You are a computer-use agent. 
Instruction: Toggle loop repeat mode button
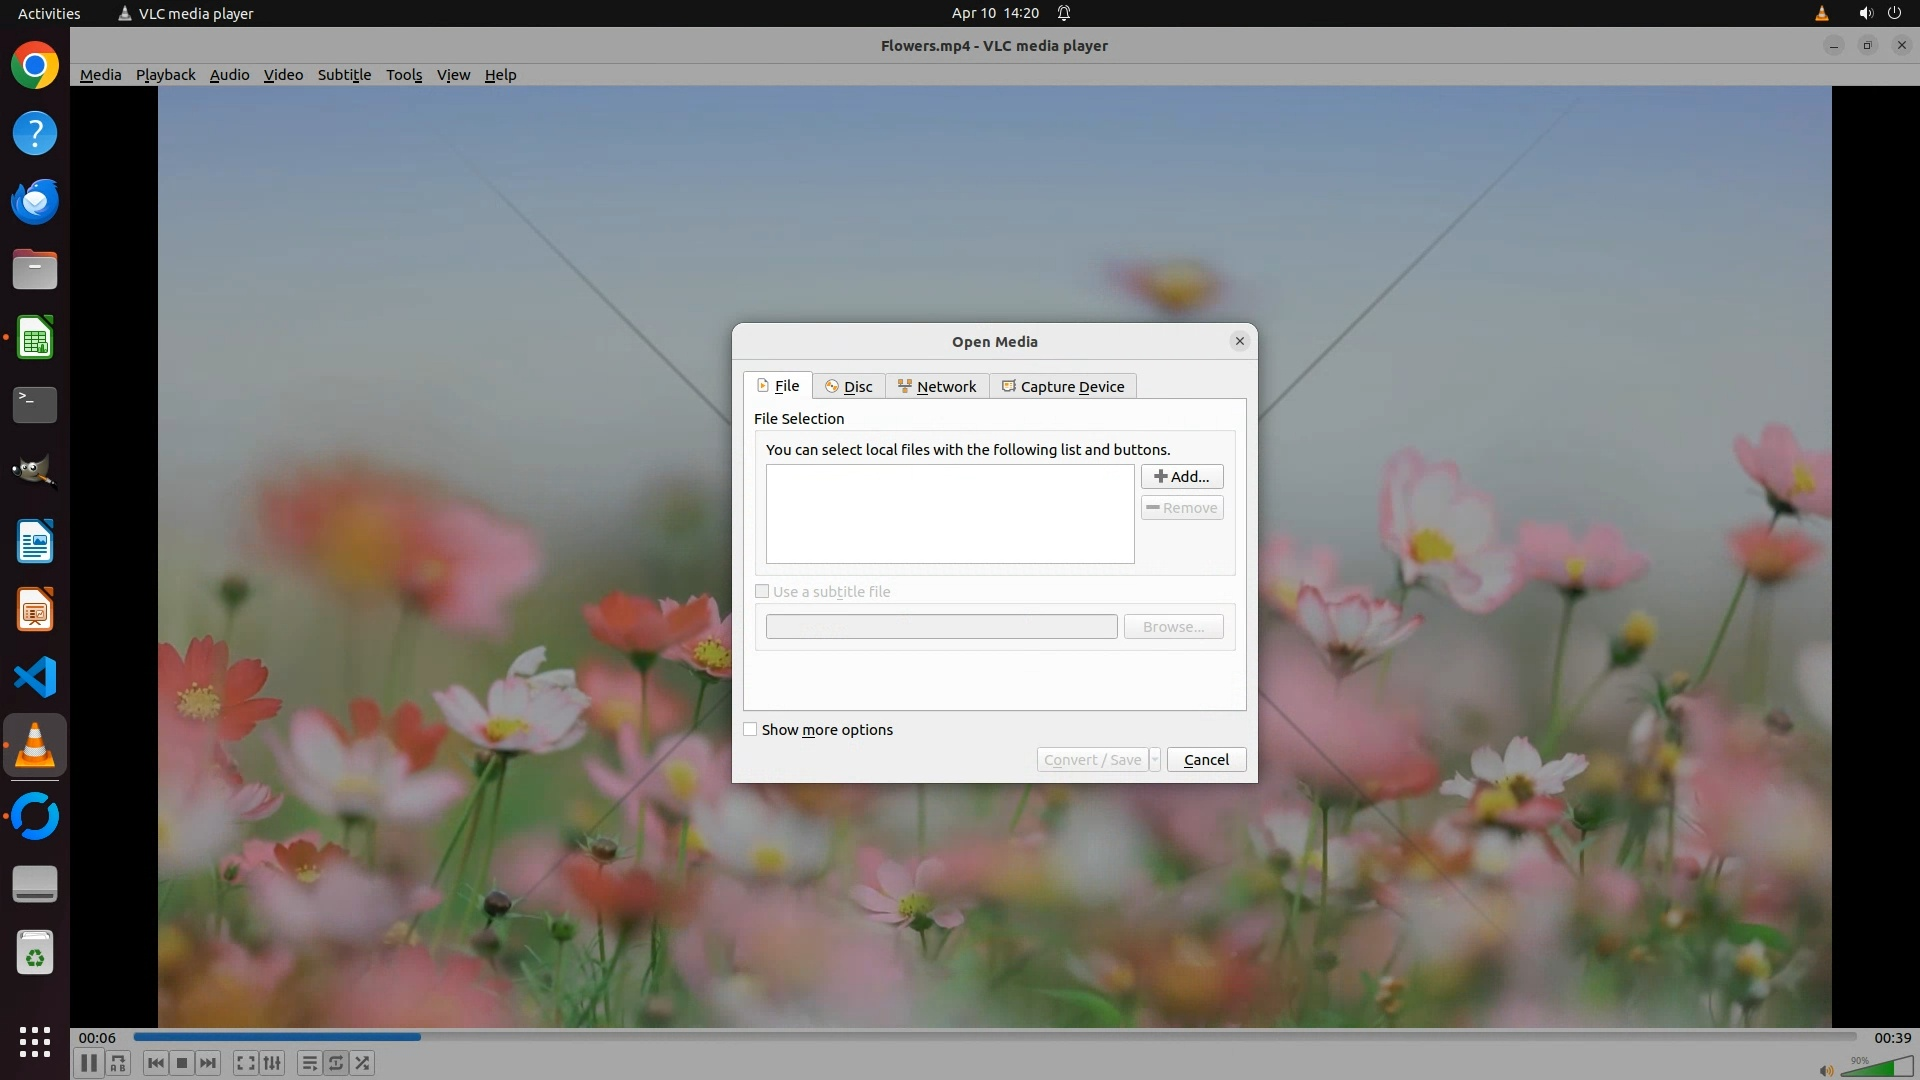[336, 1063]
